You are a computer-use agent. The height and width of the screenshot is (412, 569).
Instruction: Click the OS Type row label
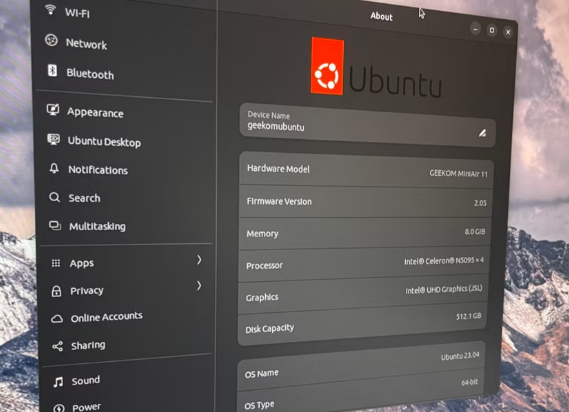point(259,405)
